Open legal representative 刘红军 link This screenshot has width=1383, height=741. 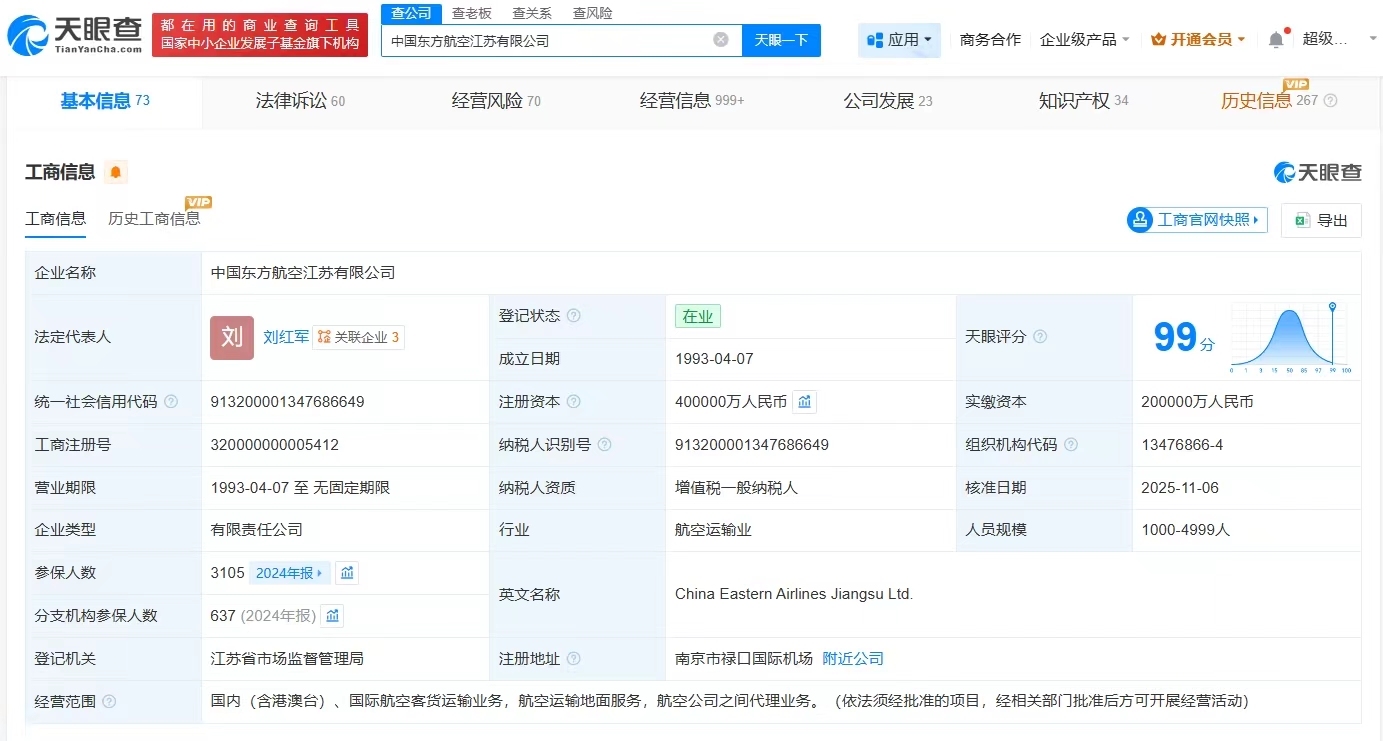(x=286, y=337)
